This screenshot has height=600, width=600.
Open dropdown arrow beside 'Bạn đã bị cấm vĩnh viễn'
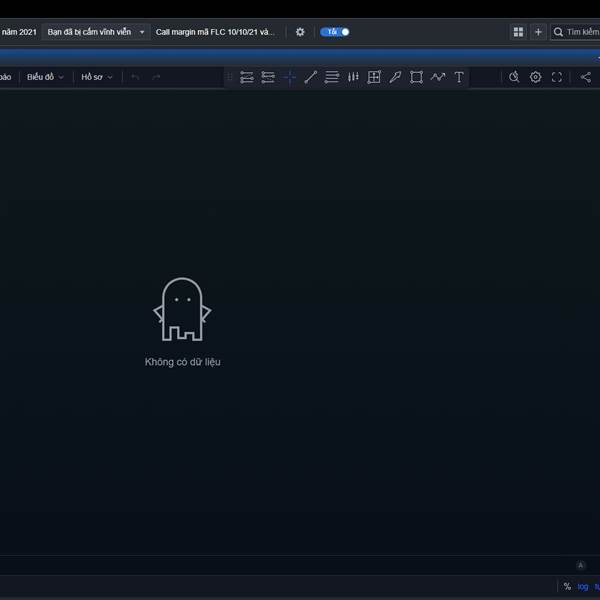pyautogui.click(x=142, y=32)
